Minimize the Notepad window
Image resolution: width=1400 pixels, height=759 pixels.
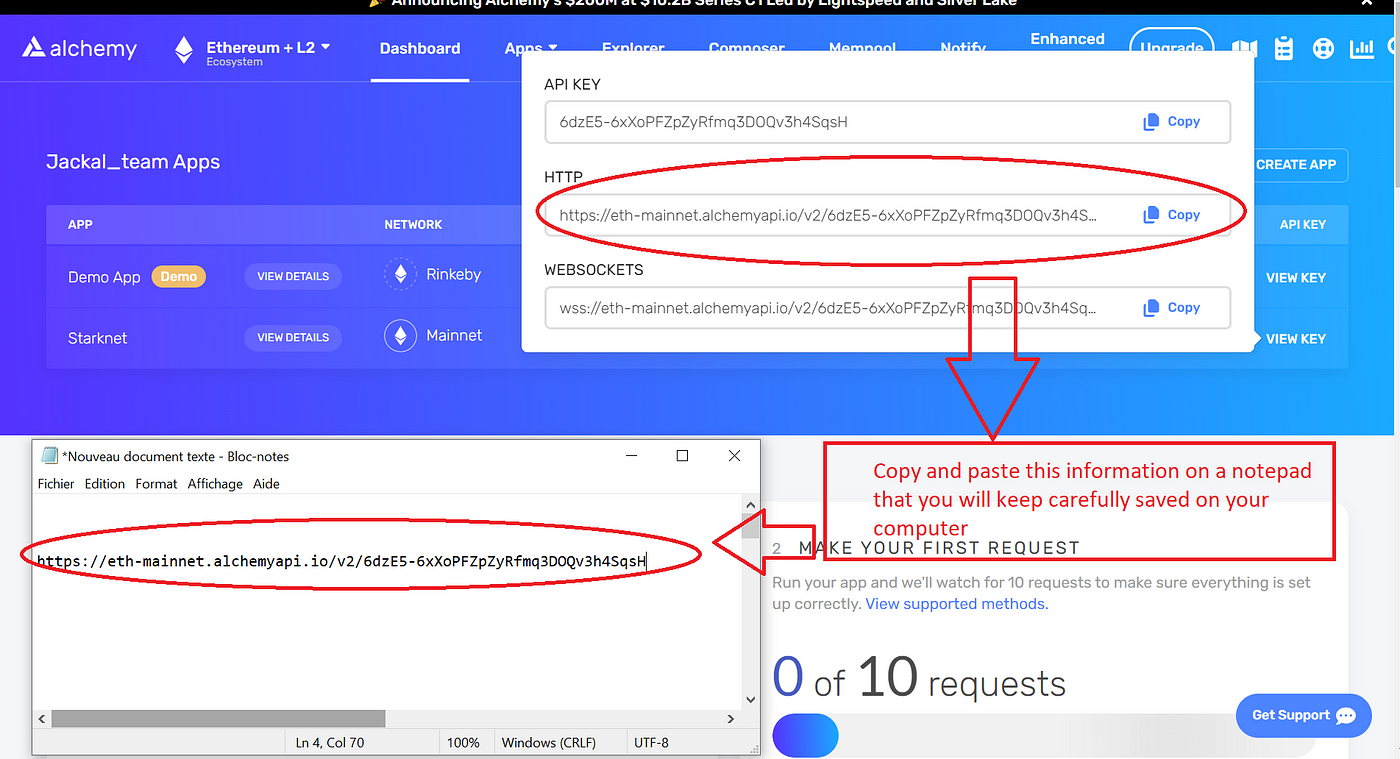(x=631, y=456)
